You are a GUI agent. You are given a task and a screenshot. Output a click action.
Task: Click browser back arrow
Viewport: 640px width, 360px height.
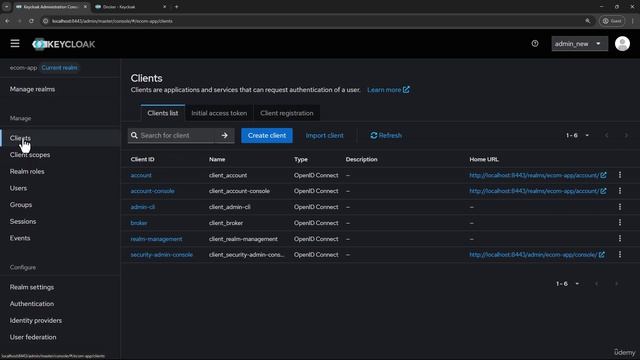click(x=7, y=21)
